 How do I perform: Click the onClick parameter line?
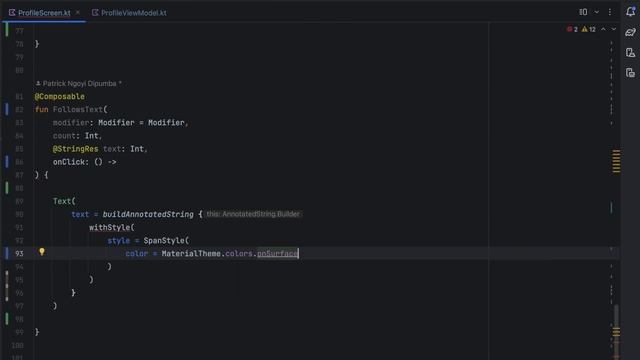[x=84, y=162]
